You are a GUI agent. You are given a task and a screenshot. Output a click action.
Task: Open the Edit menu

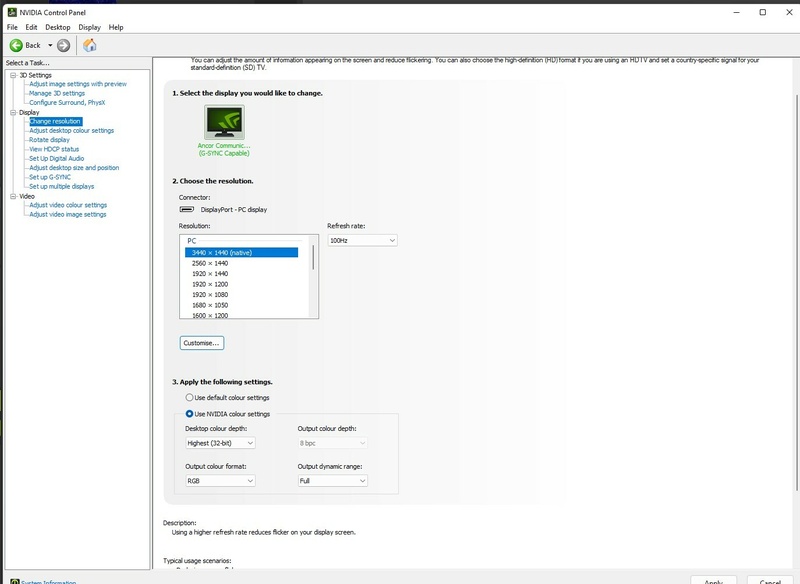pyautogui.click(x=31, y=27)
